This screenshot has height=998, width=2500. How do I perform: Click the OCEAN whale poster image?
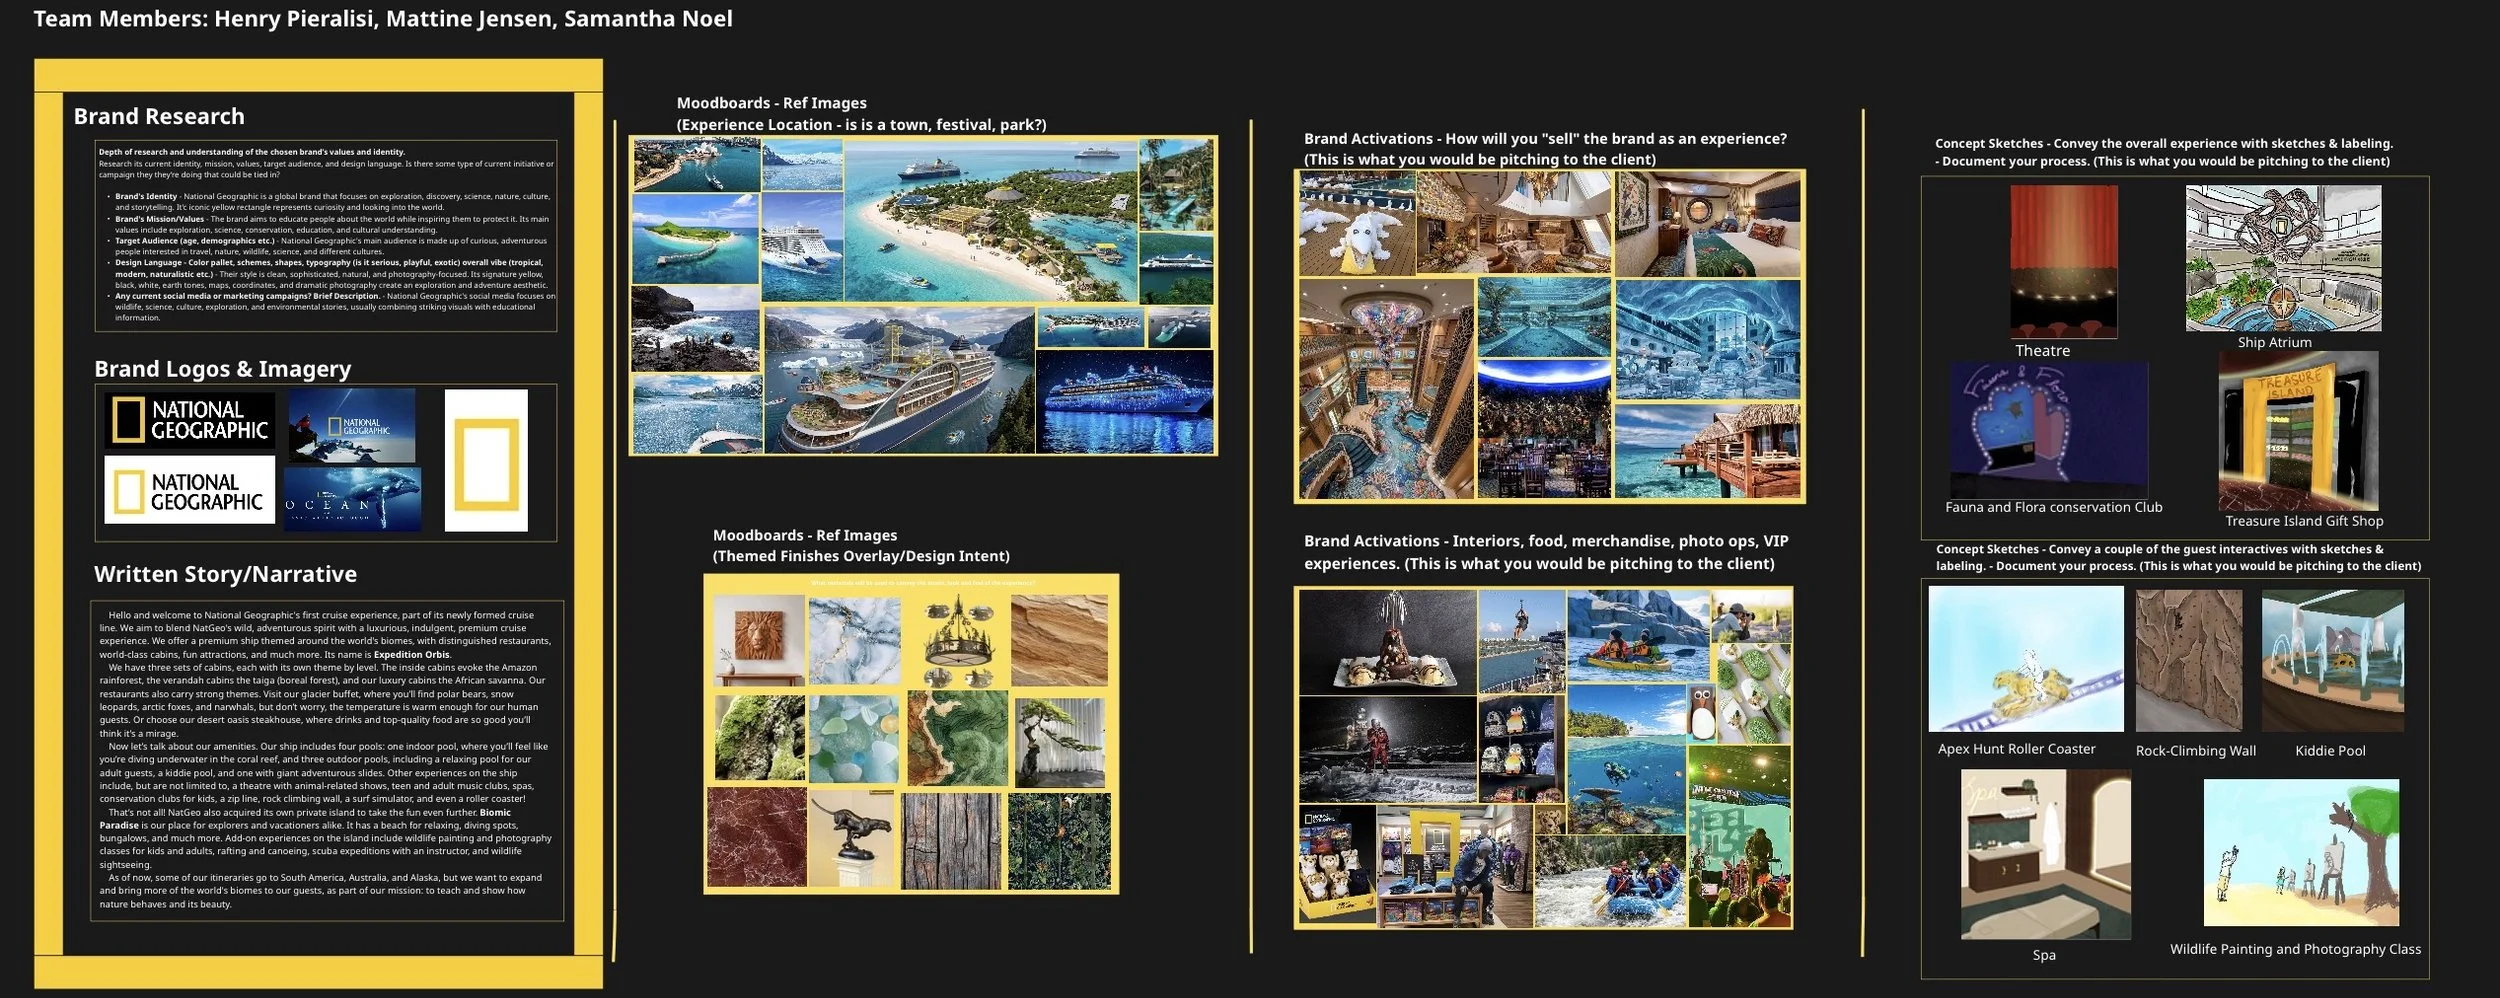[x=353, y=499]
